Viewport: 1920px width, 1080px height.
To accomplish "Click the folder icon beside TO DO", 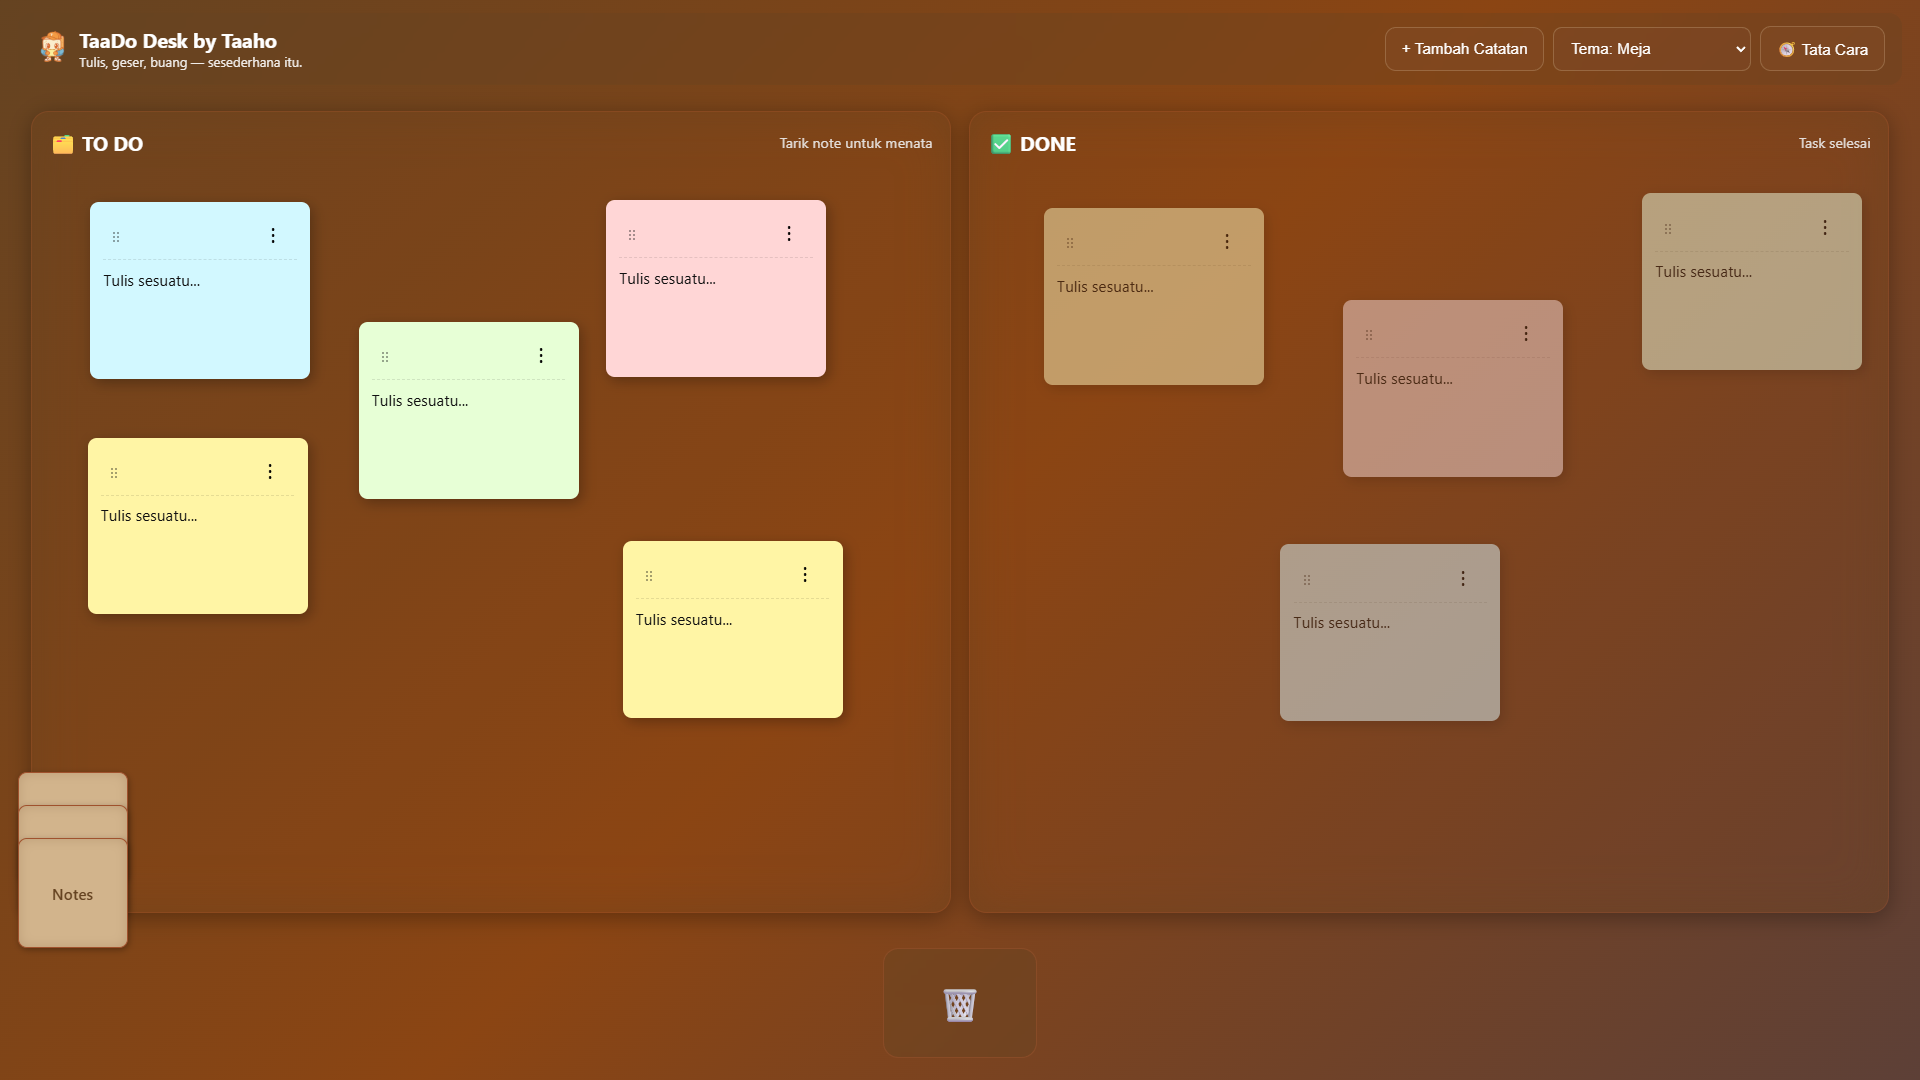I will coord(61,143).
